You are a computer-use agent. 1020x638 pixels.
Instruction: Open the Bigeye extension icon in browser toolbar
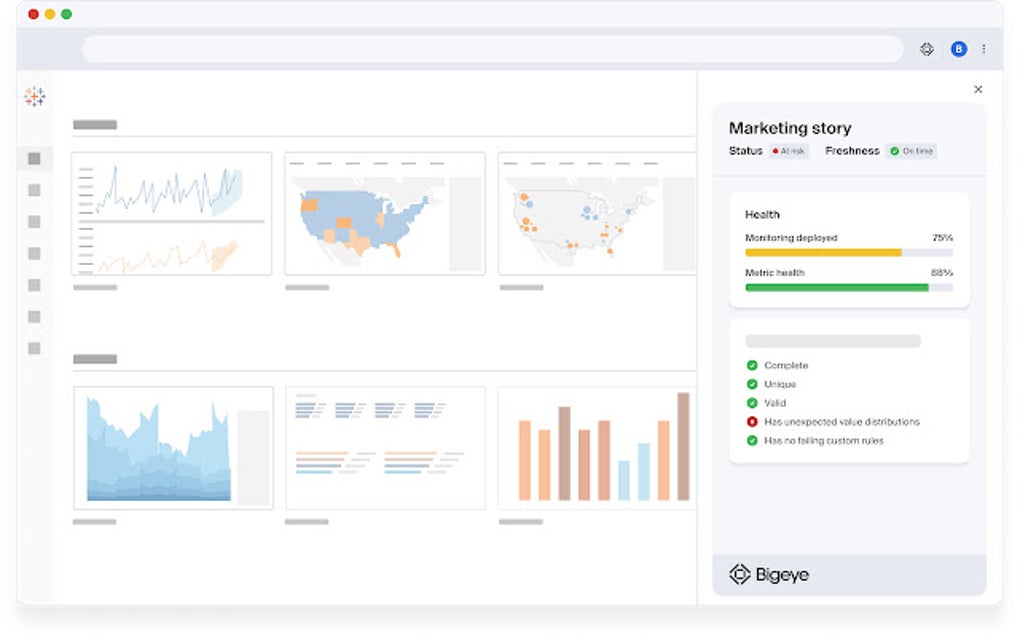pos(926,49)
